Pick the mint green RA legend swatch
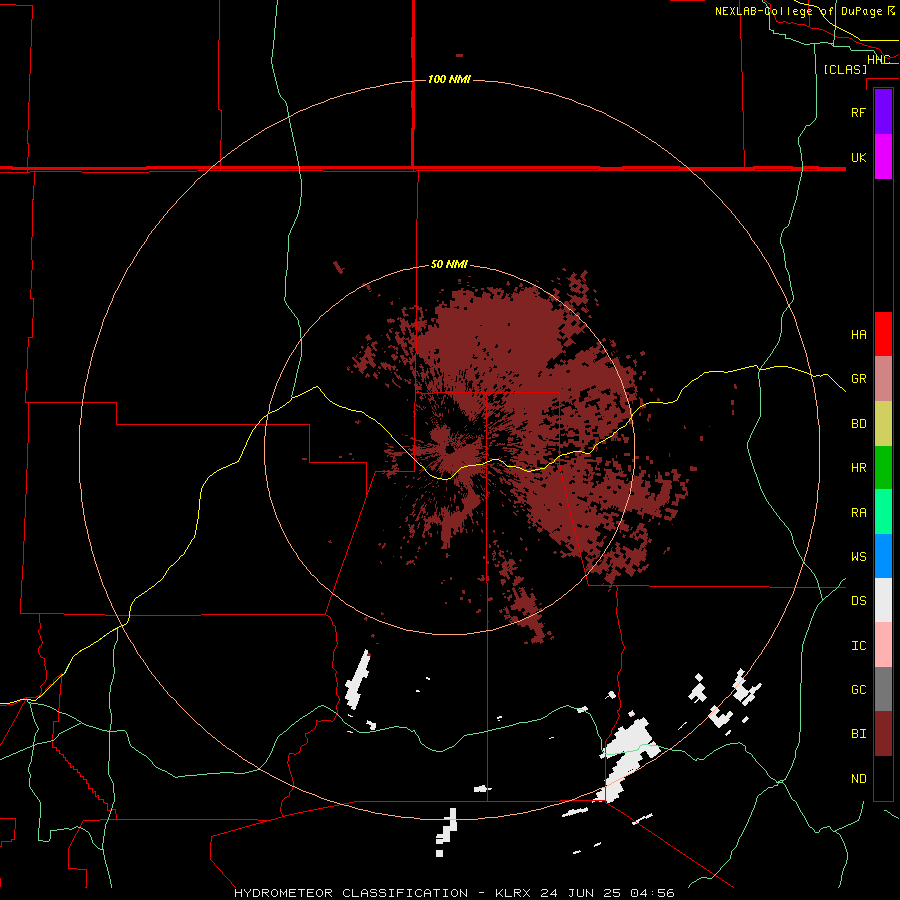This screenshot has width=900, height=900. point(883,512)
